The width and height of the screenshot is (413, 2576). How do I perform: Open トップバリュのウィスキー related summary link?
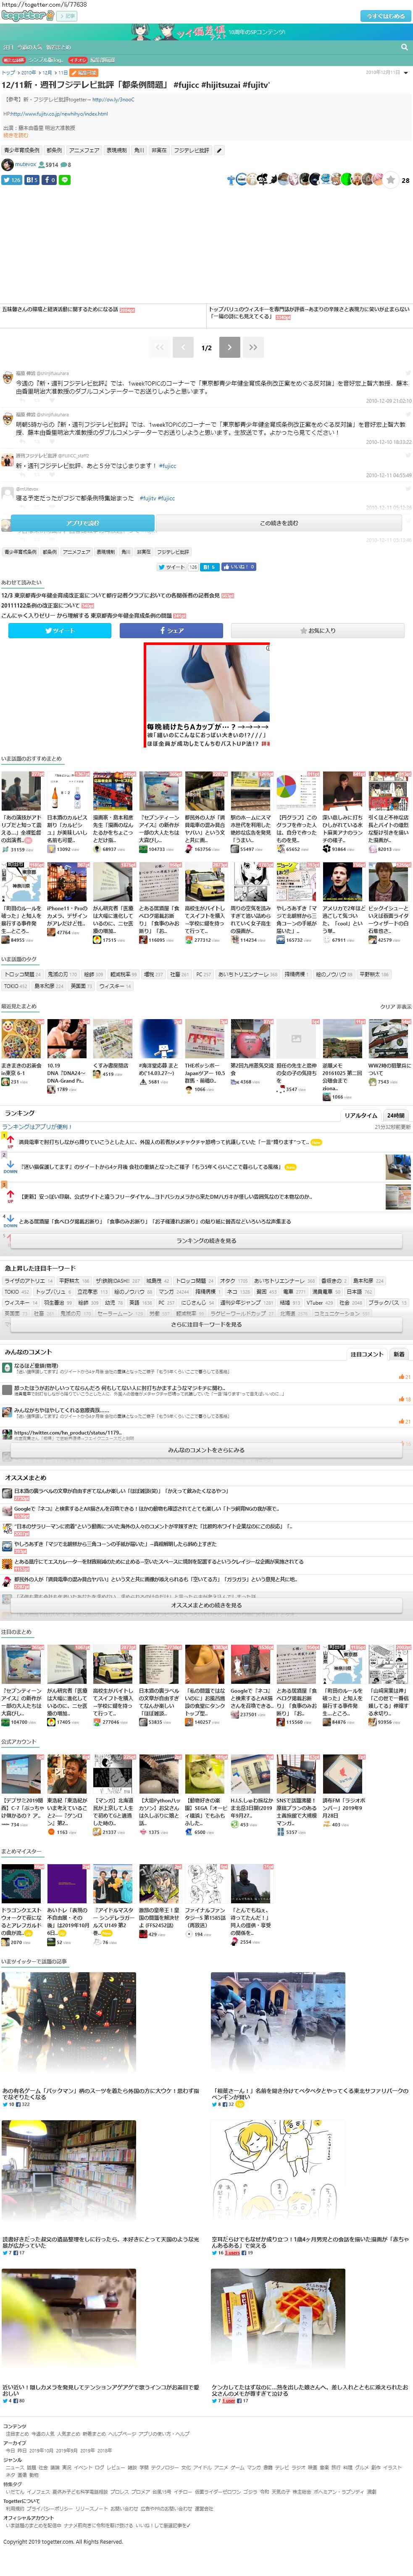pyautogui.click(x=308, y=313)
